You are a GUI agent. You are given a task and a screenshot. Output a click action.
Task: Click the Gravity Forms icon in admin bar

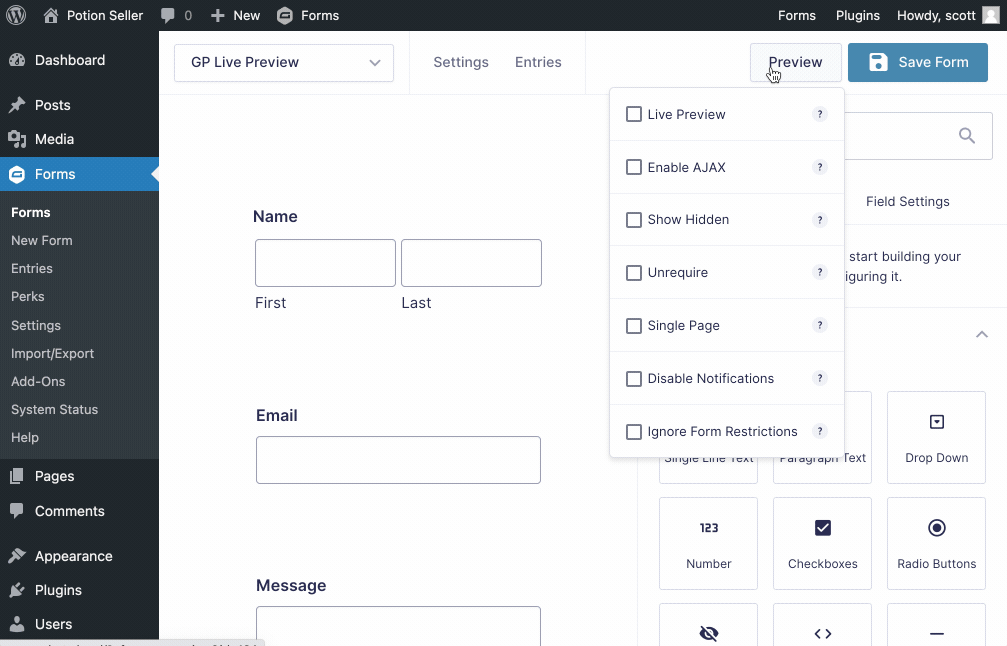tap(285, 15)
